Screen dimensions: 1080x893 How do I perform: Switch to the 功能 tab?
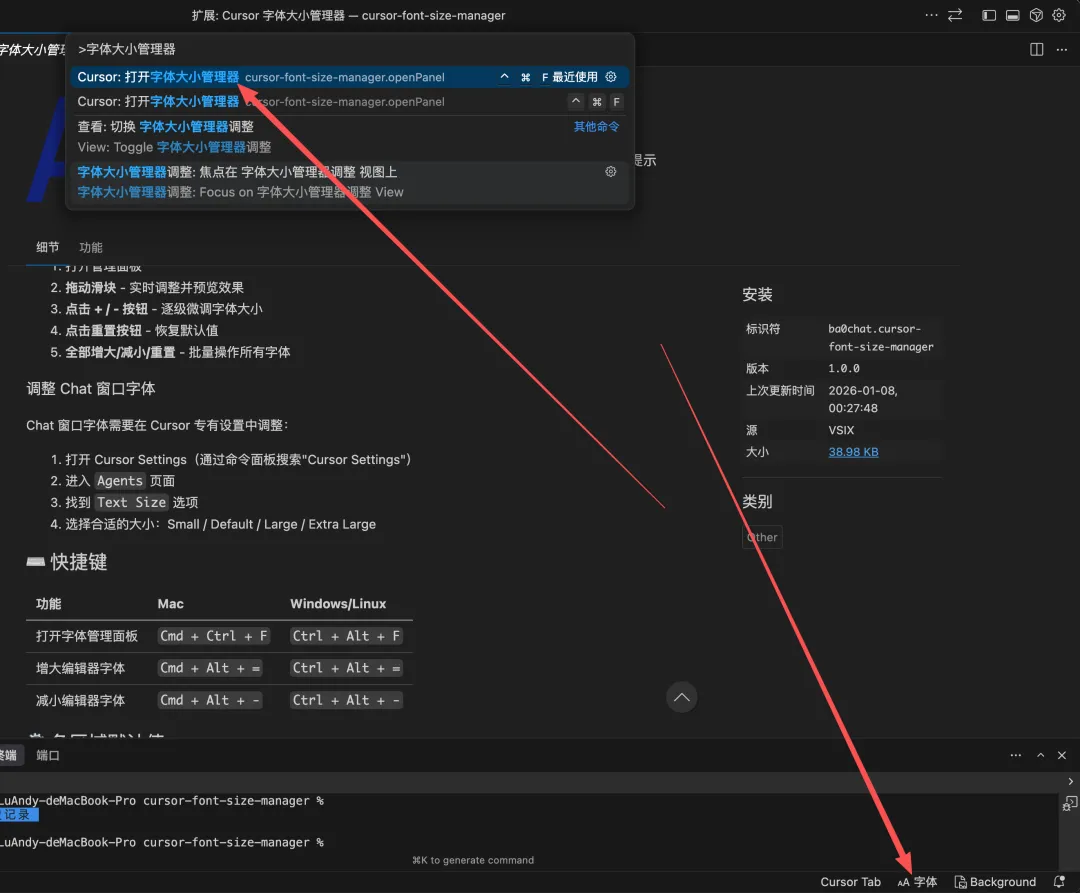(90, 247)
